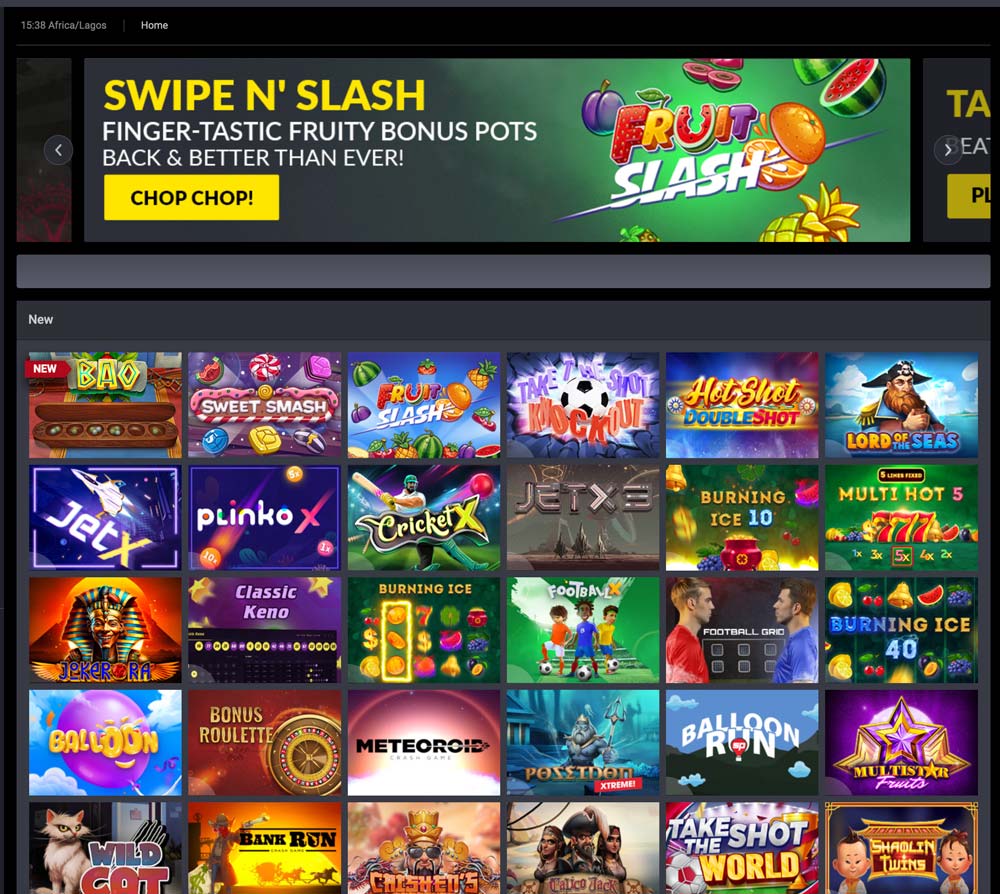Screen dimensions: 1000x894
Task: Open the Classic Keno game
Action: pos(265,630)
